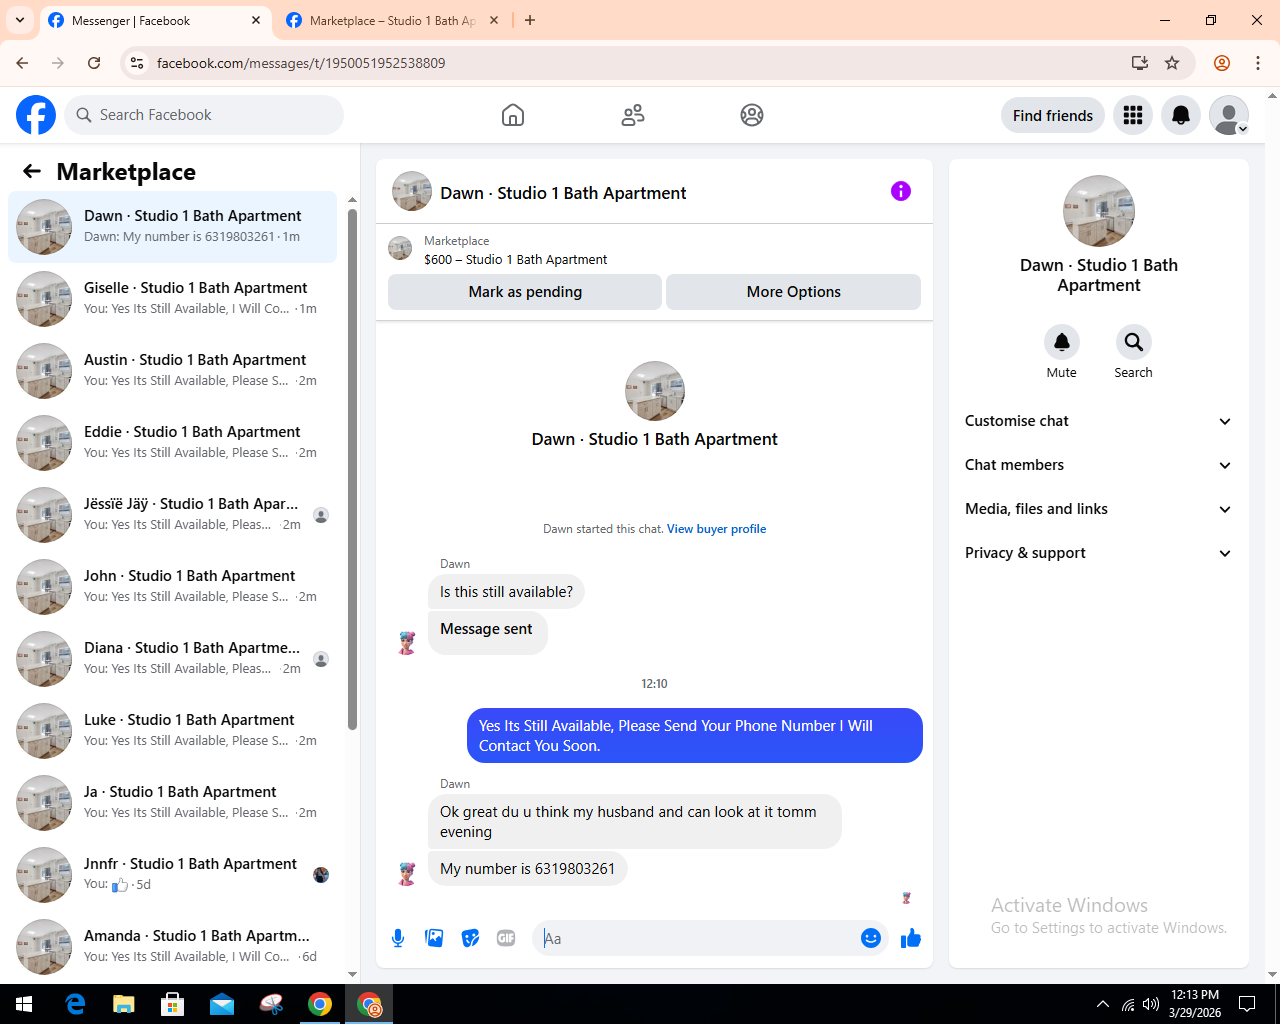
Task: Open the Windows Start menu
Action: pos(24,1004)
